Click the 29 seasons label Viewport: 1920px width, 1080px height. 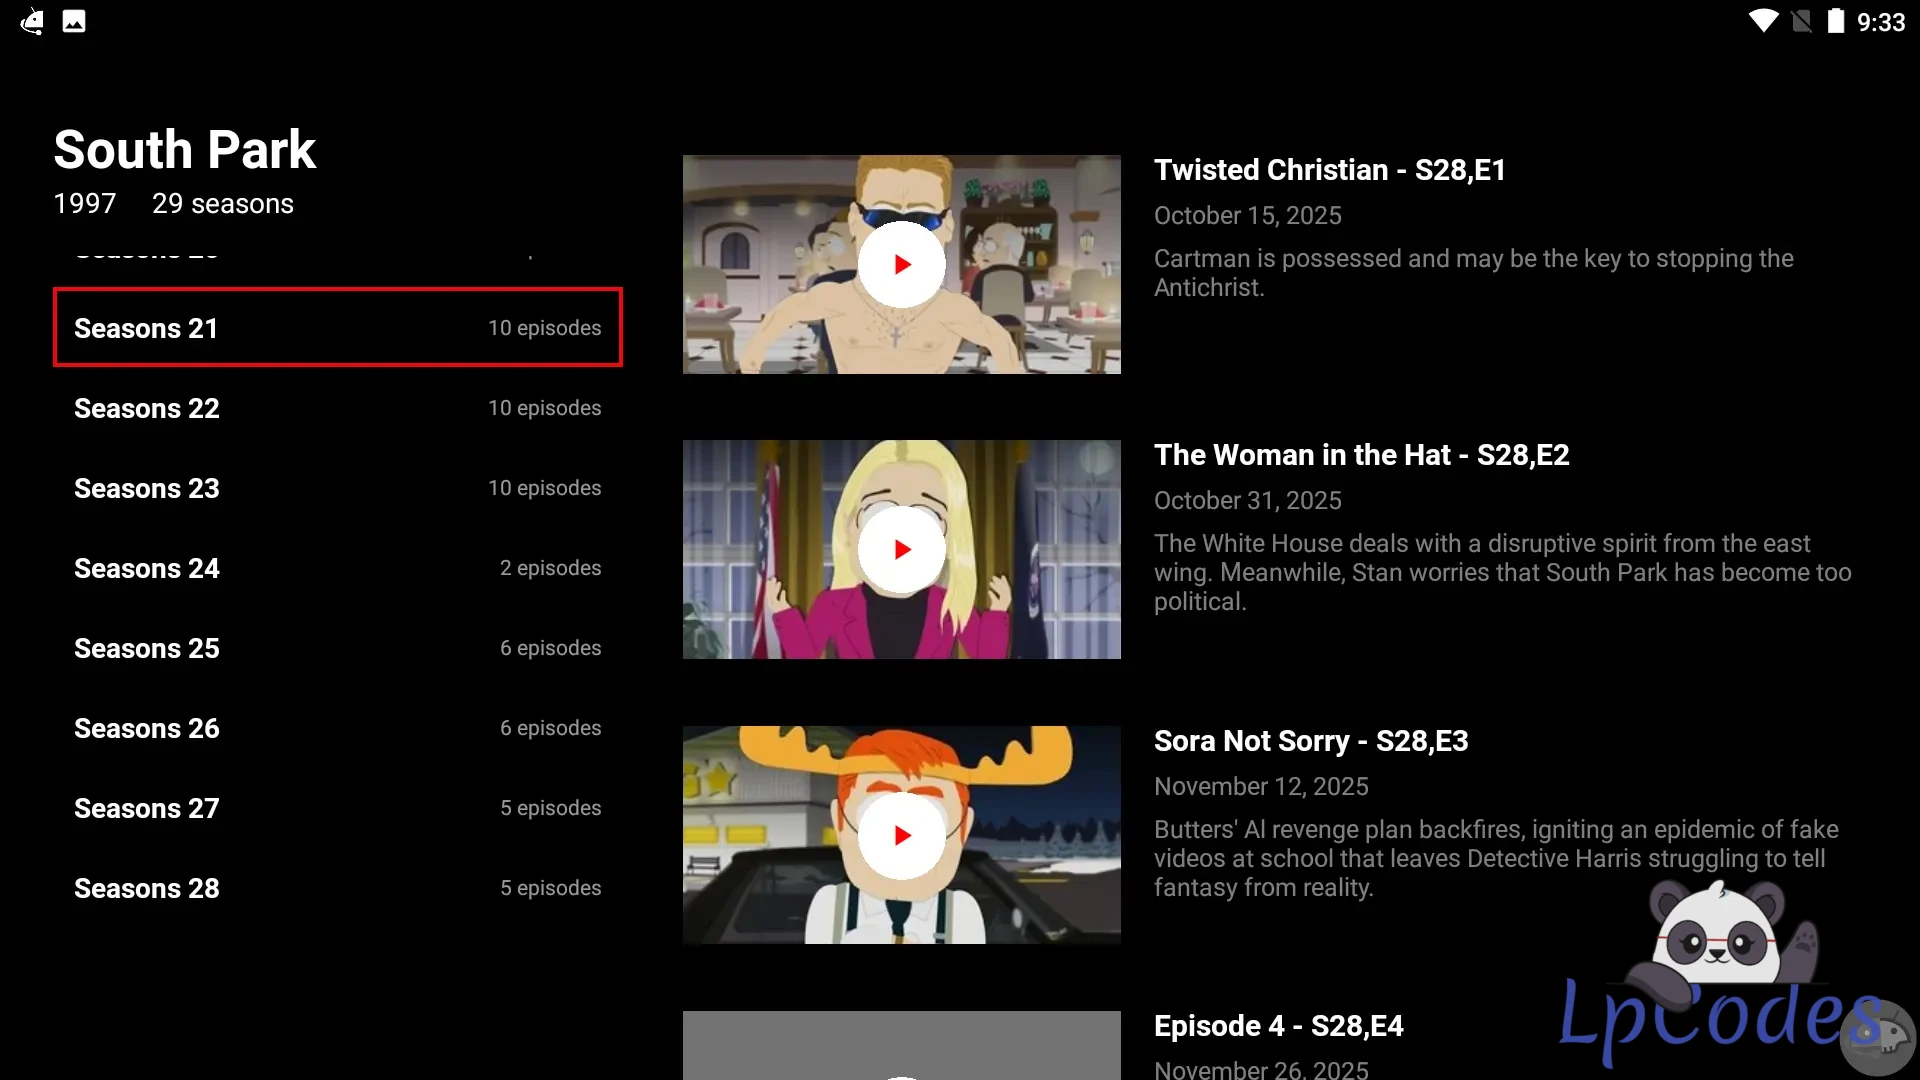pyautogui.click(x=223, y=204)
